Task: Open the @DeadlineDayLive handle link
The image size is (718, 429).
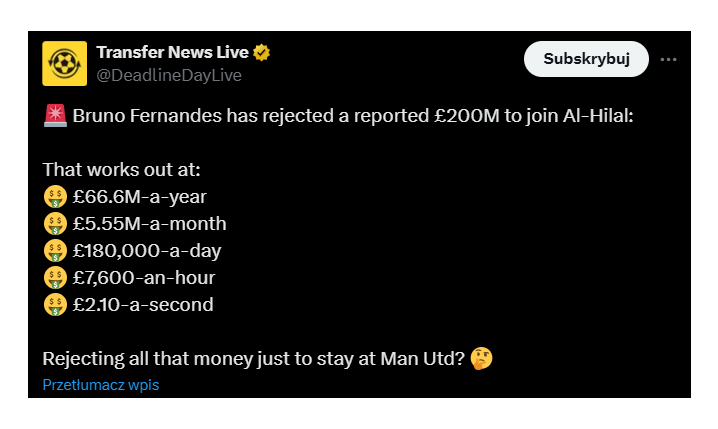Action: coord(169,75)
